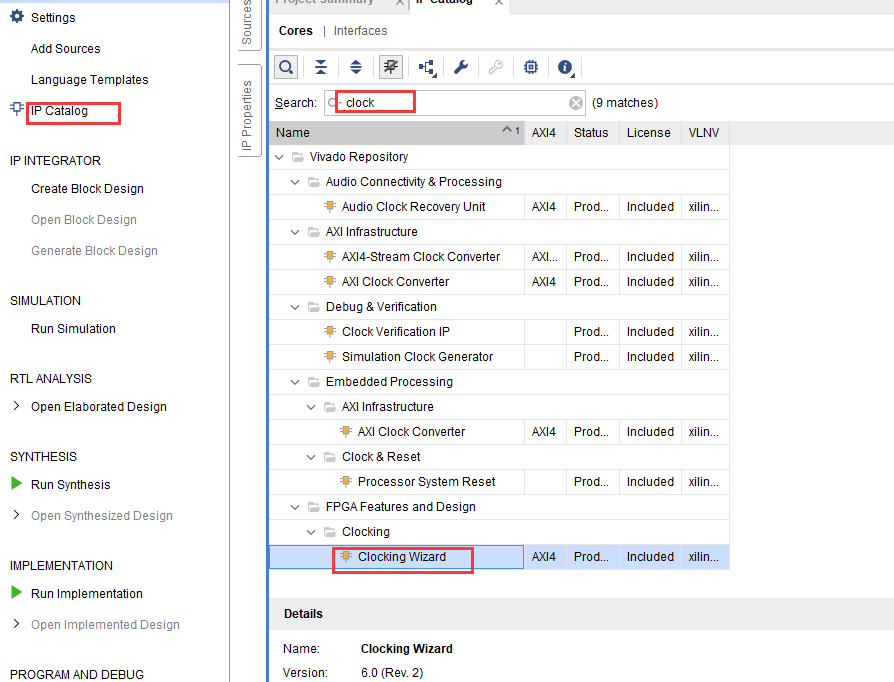Select AXI Clock Converter under Embedded Processing
This screenshot has width=894, height=682.
pos(411,432)
